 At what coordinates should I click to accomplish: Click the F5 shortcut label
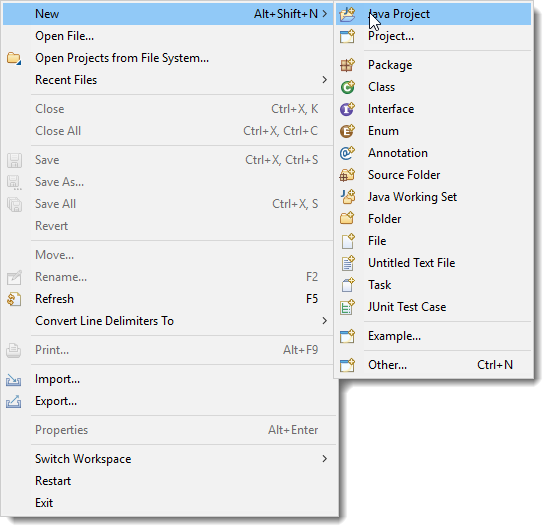coord(312,299)
